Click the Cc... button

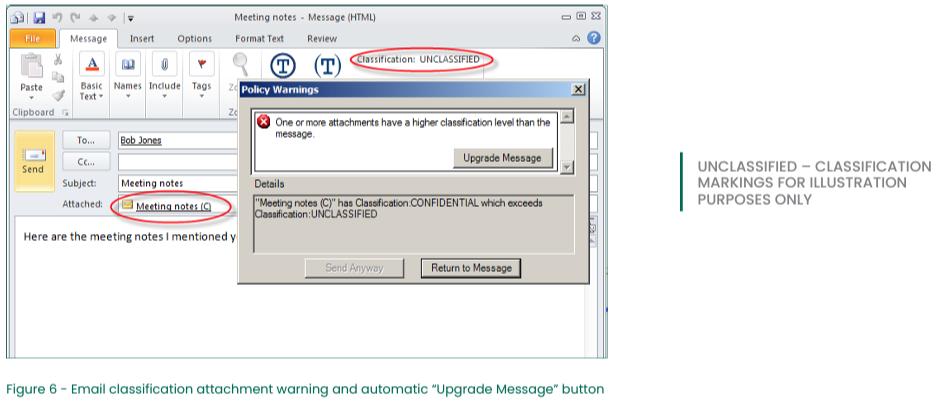click(86, 162)
